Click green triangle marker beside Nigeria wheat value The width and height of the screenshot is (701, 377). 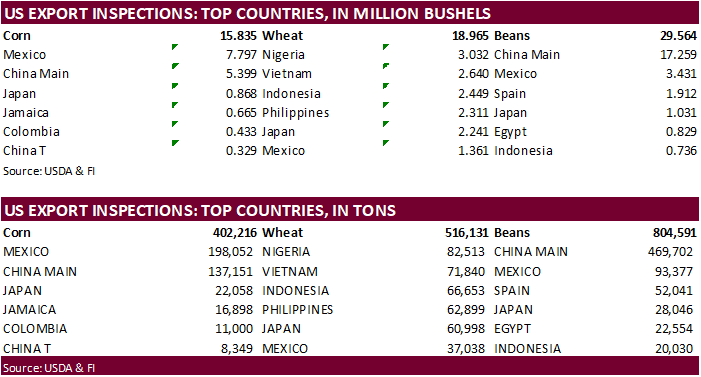(386, 47)
